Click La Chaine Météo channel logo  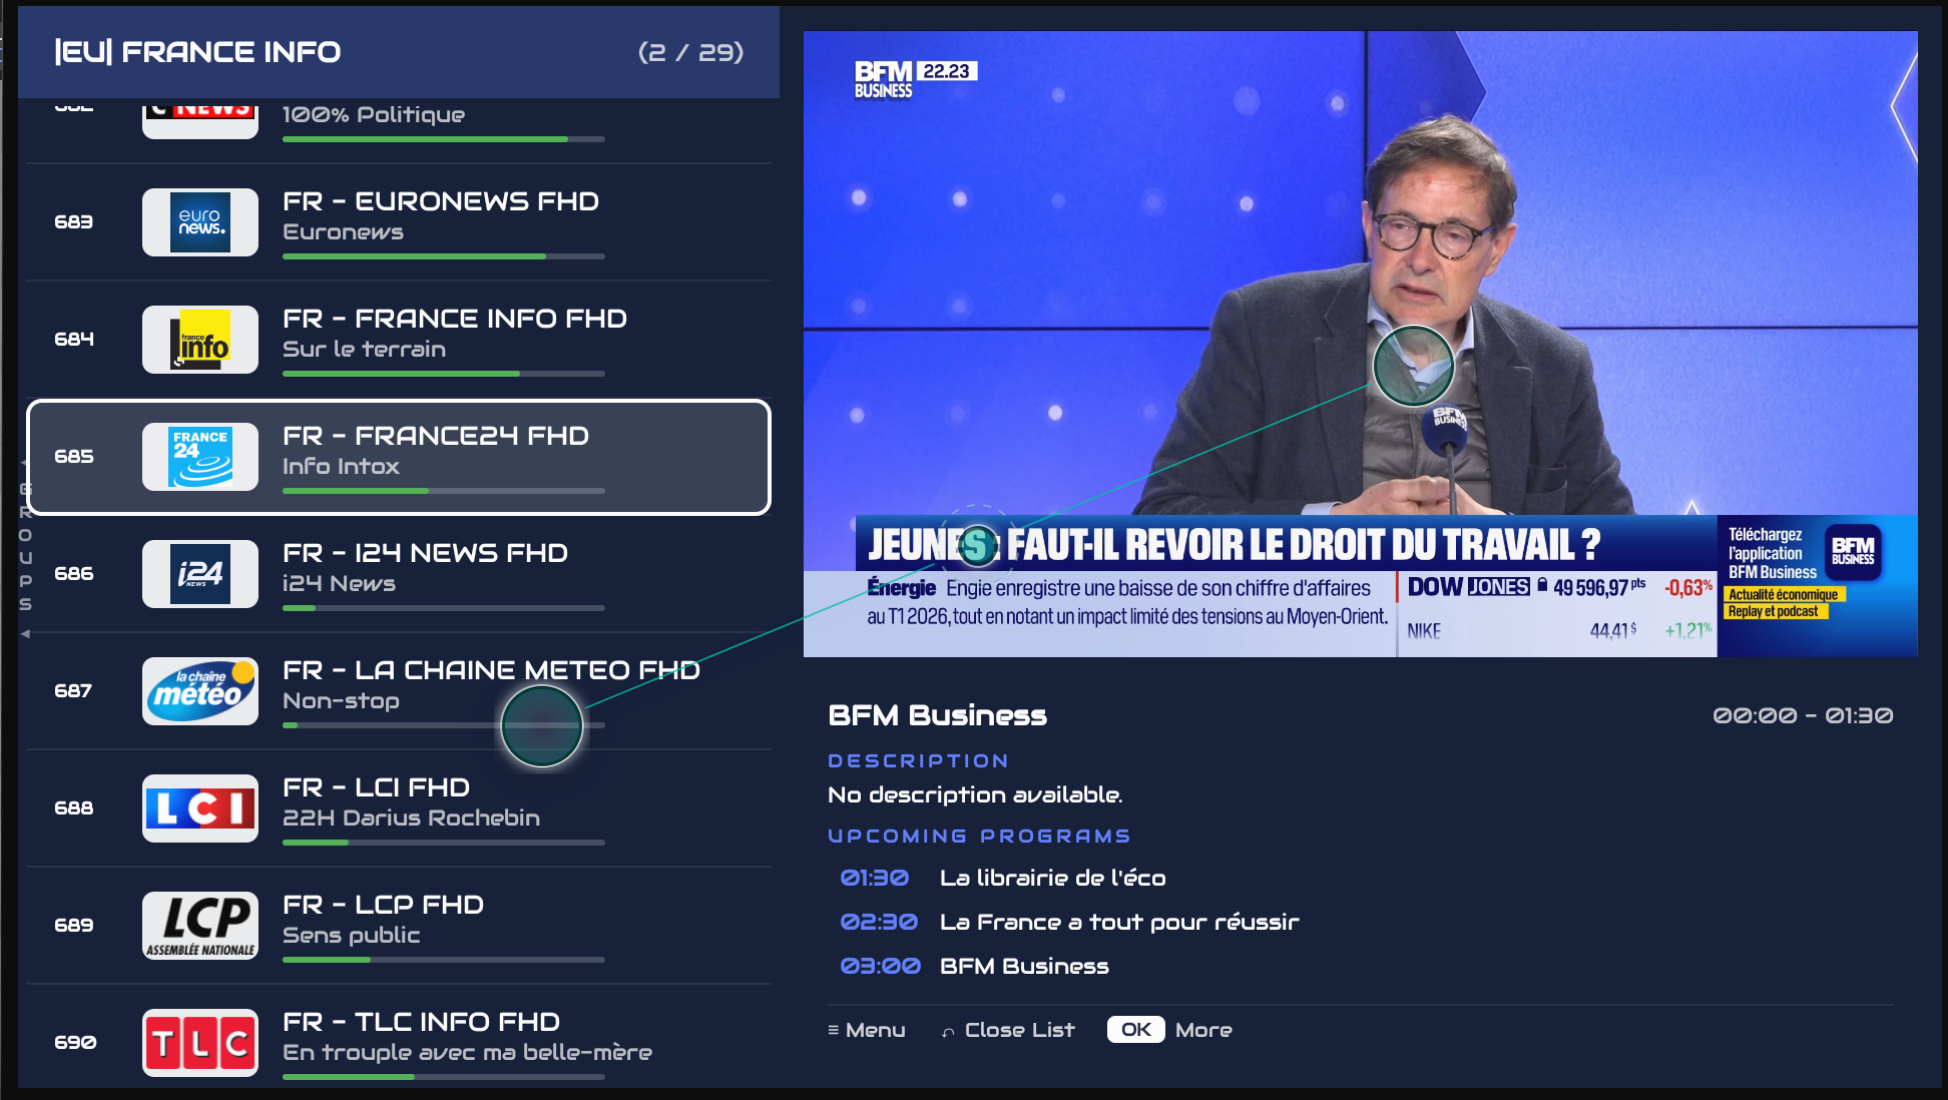pyautogui.click(x=200, y=691)
